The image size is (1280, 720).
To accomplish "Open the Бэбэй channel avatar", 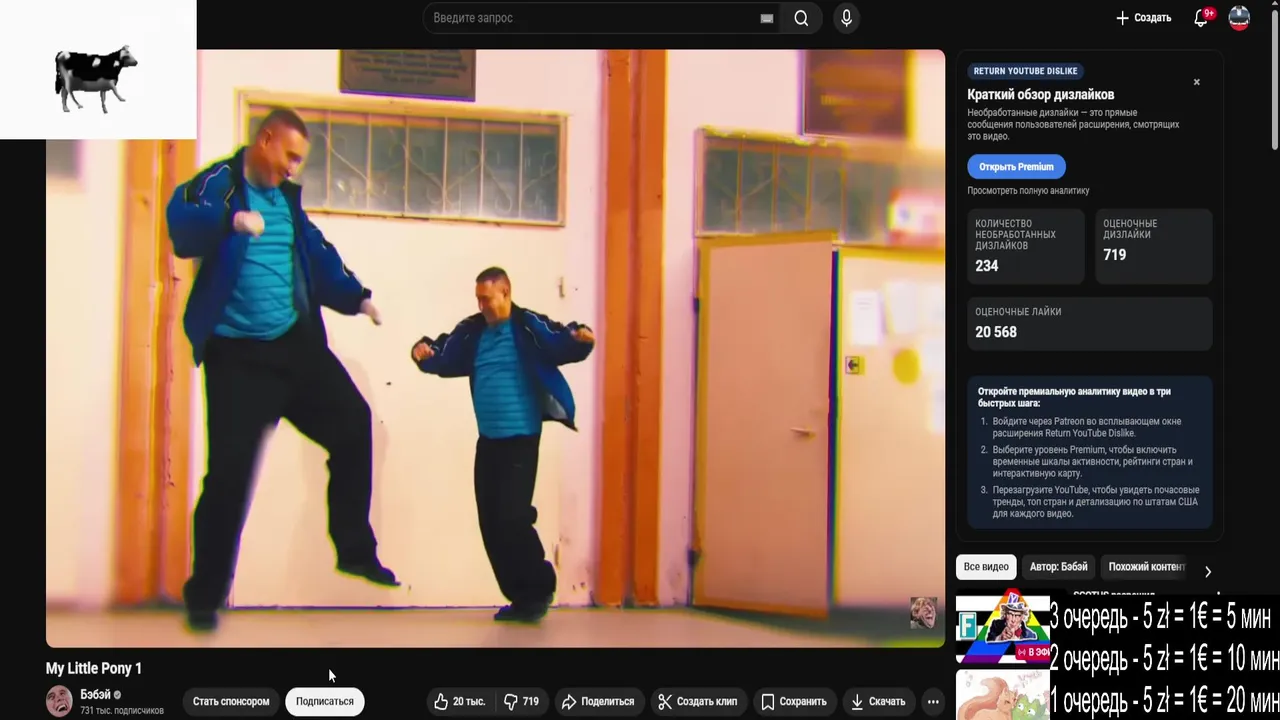I will (59, 701).
